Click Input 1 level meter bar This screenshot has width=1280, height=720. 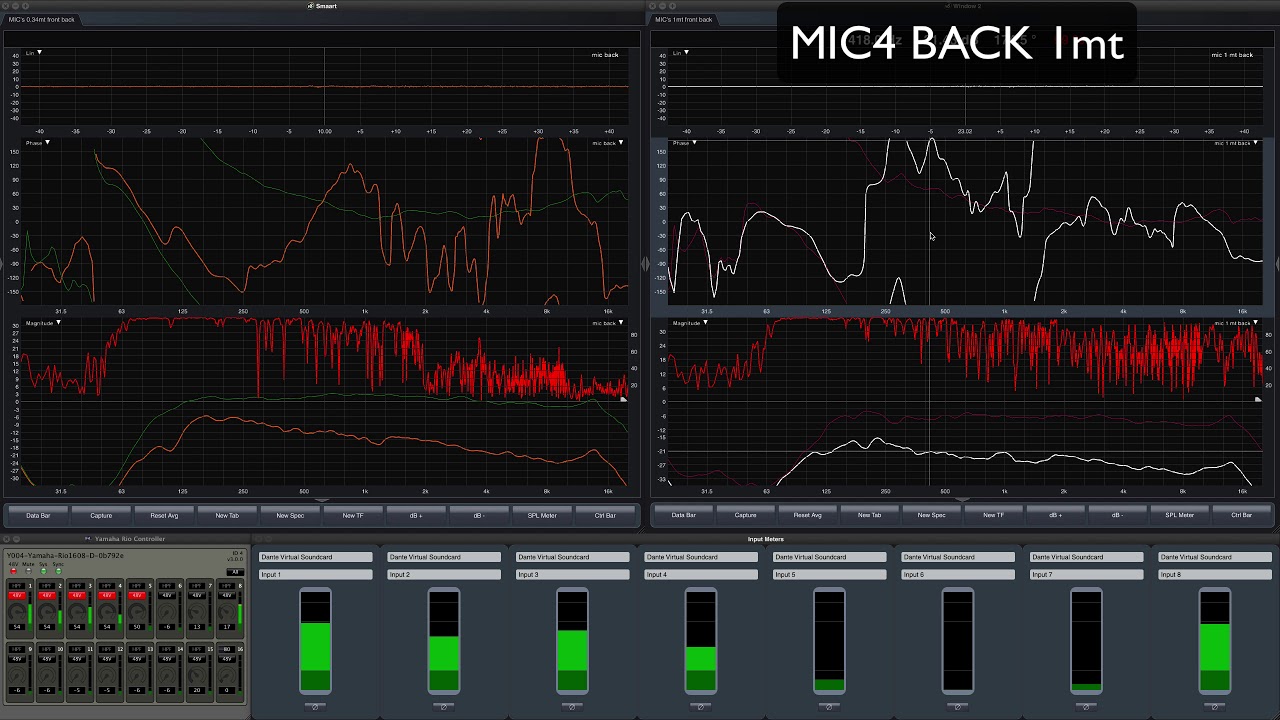315,641
